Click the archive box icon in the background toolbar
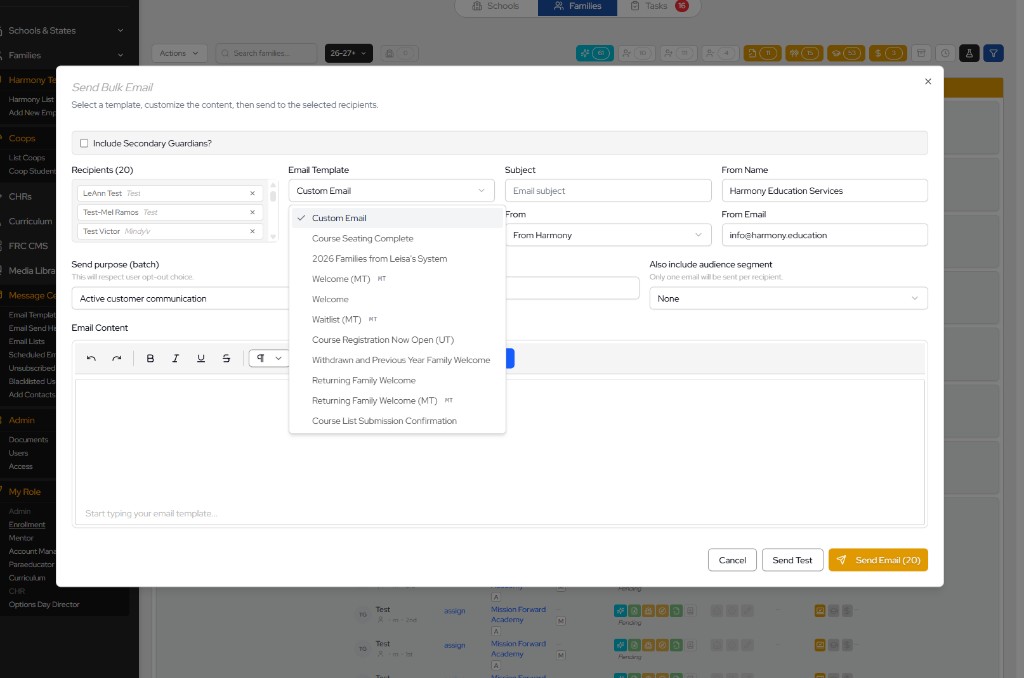 coord(921,54)
